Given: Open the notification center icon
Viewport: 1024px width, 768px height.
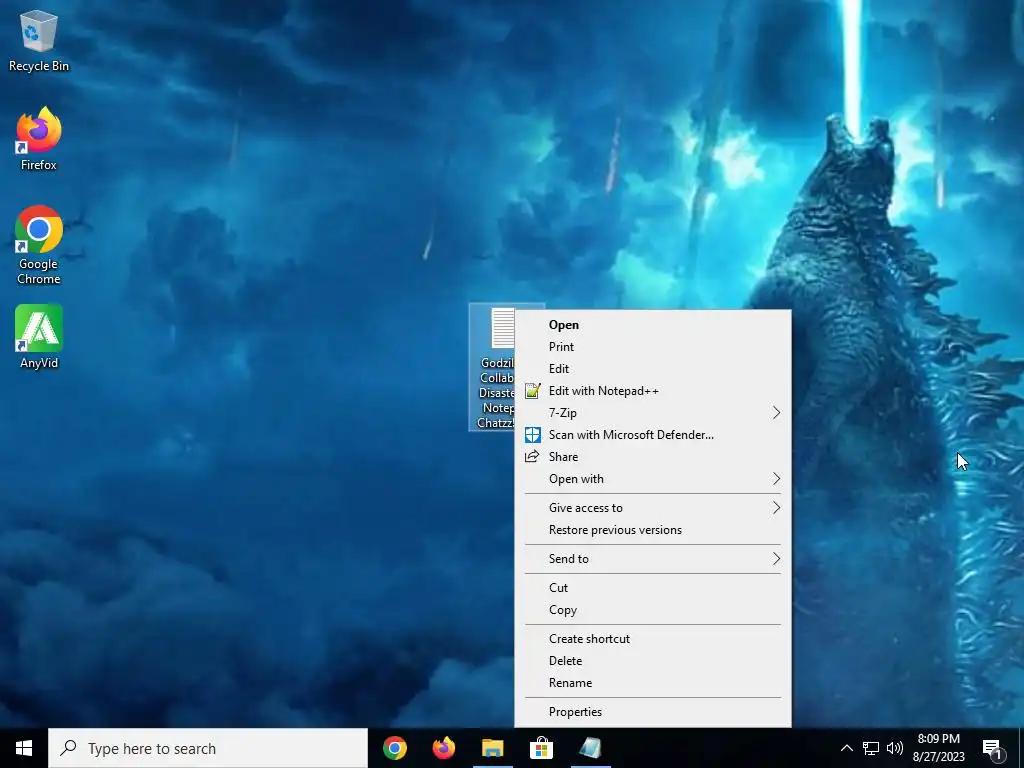Looking at the screenshot, I should (993, 748).
